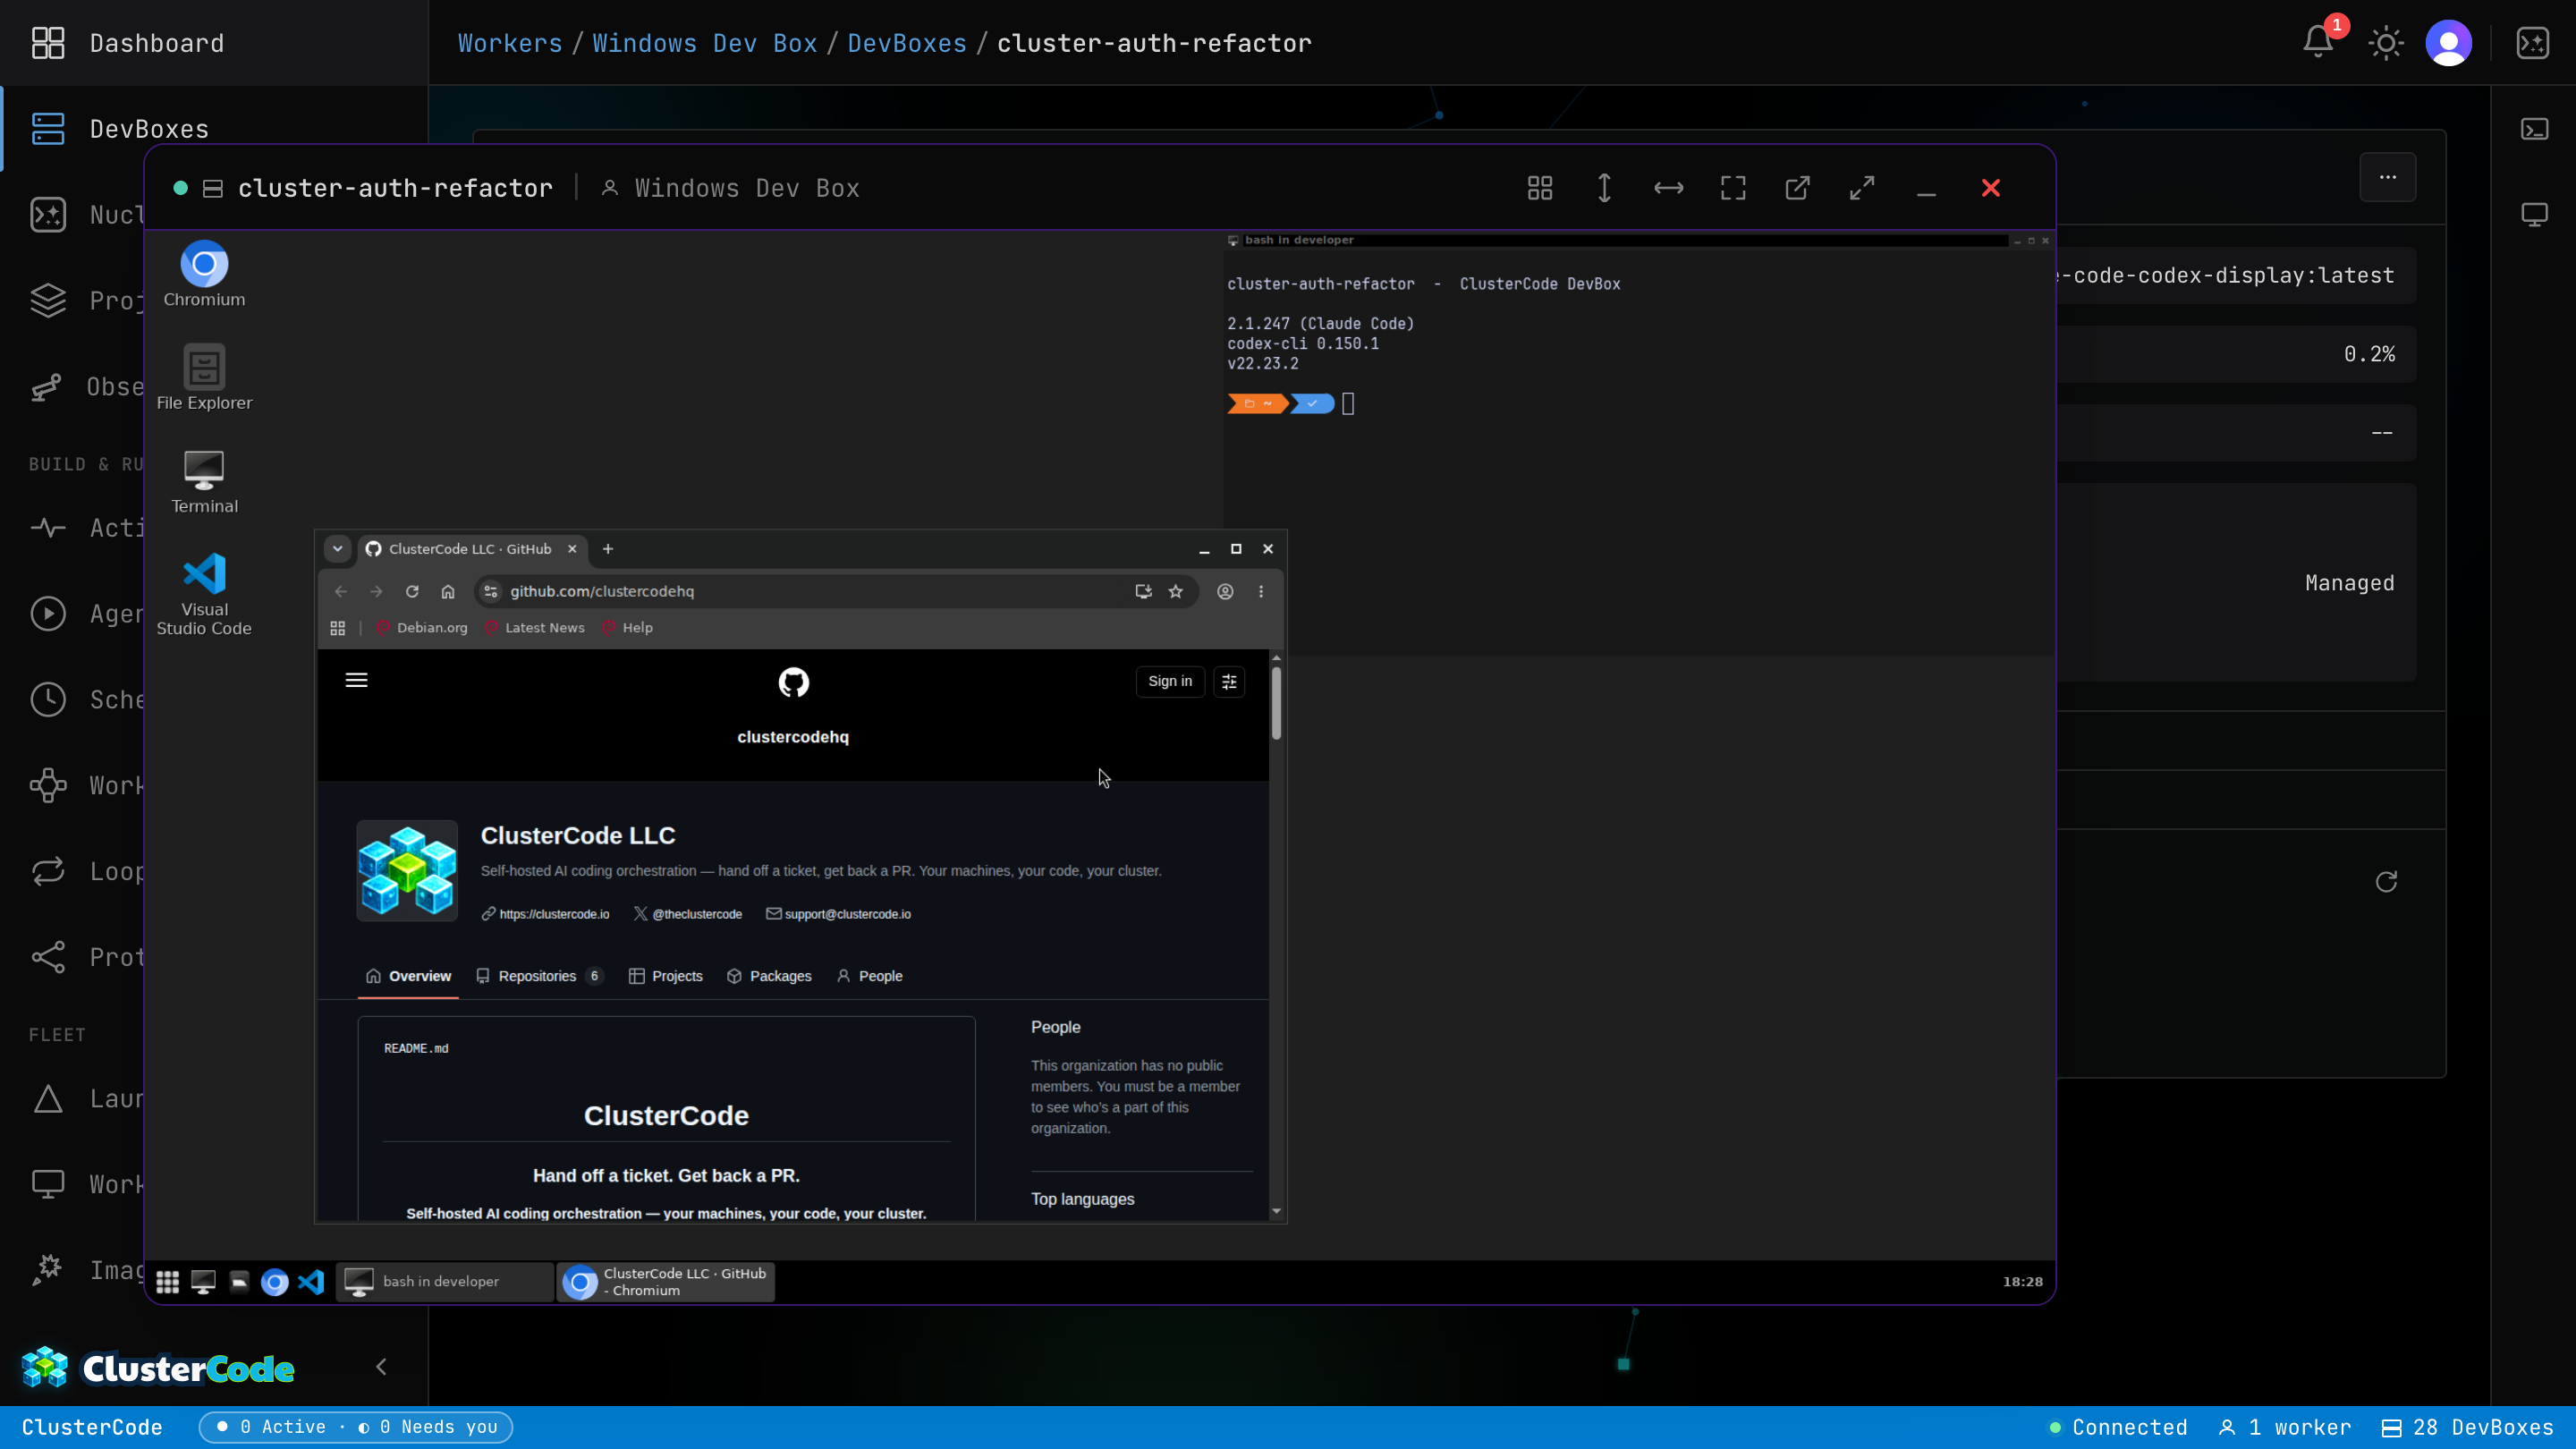Click the Loops sidebar icon
The image size is (2576, 1449).
[x=48, y=871]
